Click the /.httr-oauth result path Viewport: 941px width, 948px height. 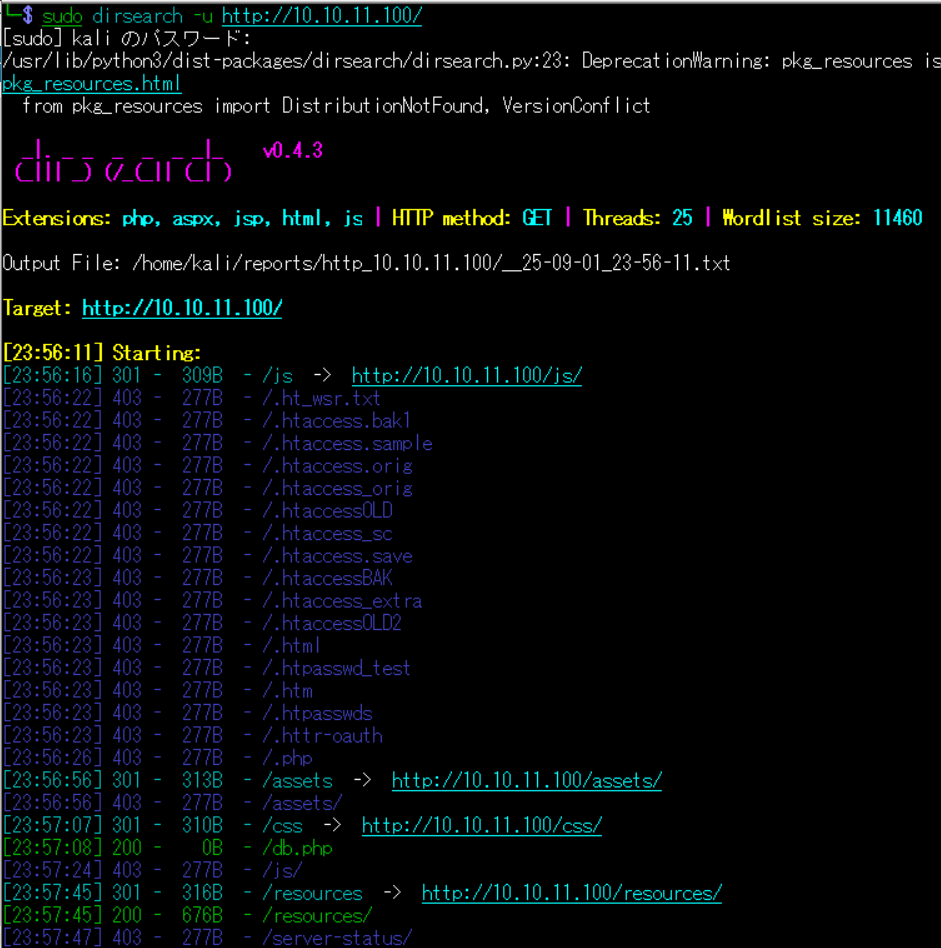click(322, 736)
